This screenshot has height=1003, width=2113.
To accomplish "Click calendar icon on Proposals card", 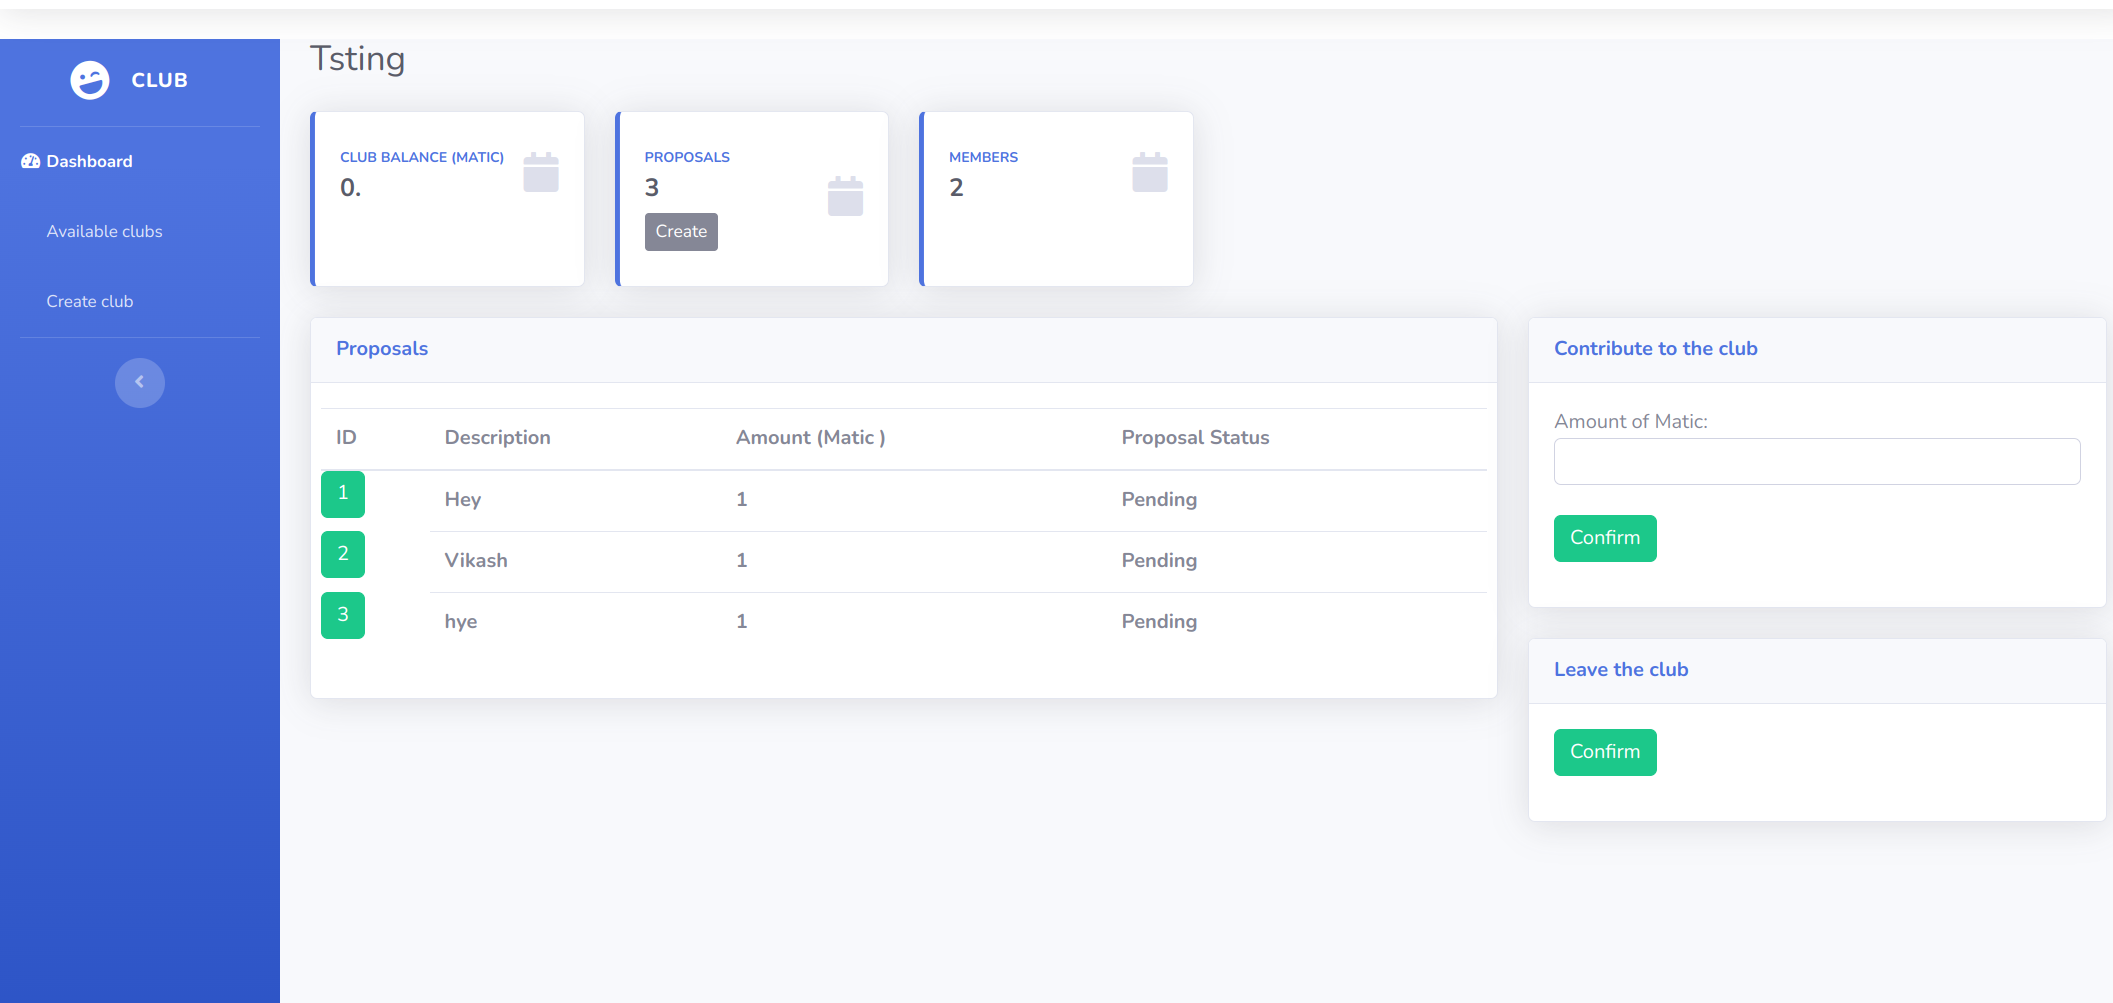I will tap(845, 196).
